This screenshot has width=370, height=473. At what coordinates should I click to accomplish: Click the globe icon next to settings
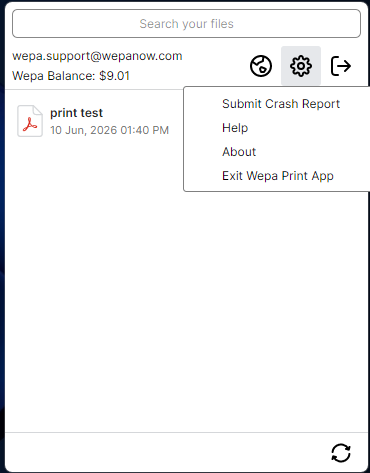pyautogui.click(x=261, y=66)
